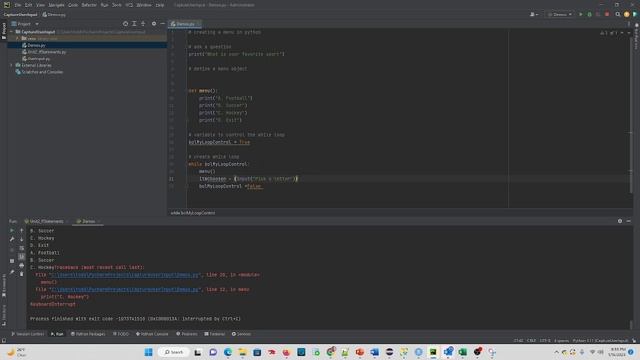Open the user account dropdown in toolbar

534,14
